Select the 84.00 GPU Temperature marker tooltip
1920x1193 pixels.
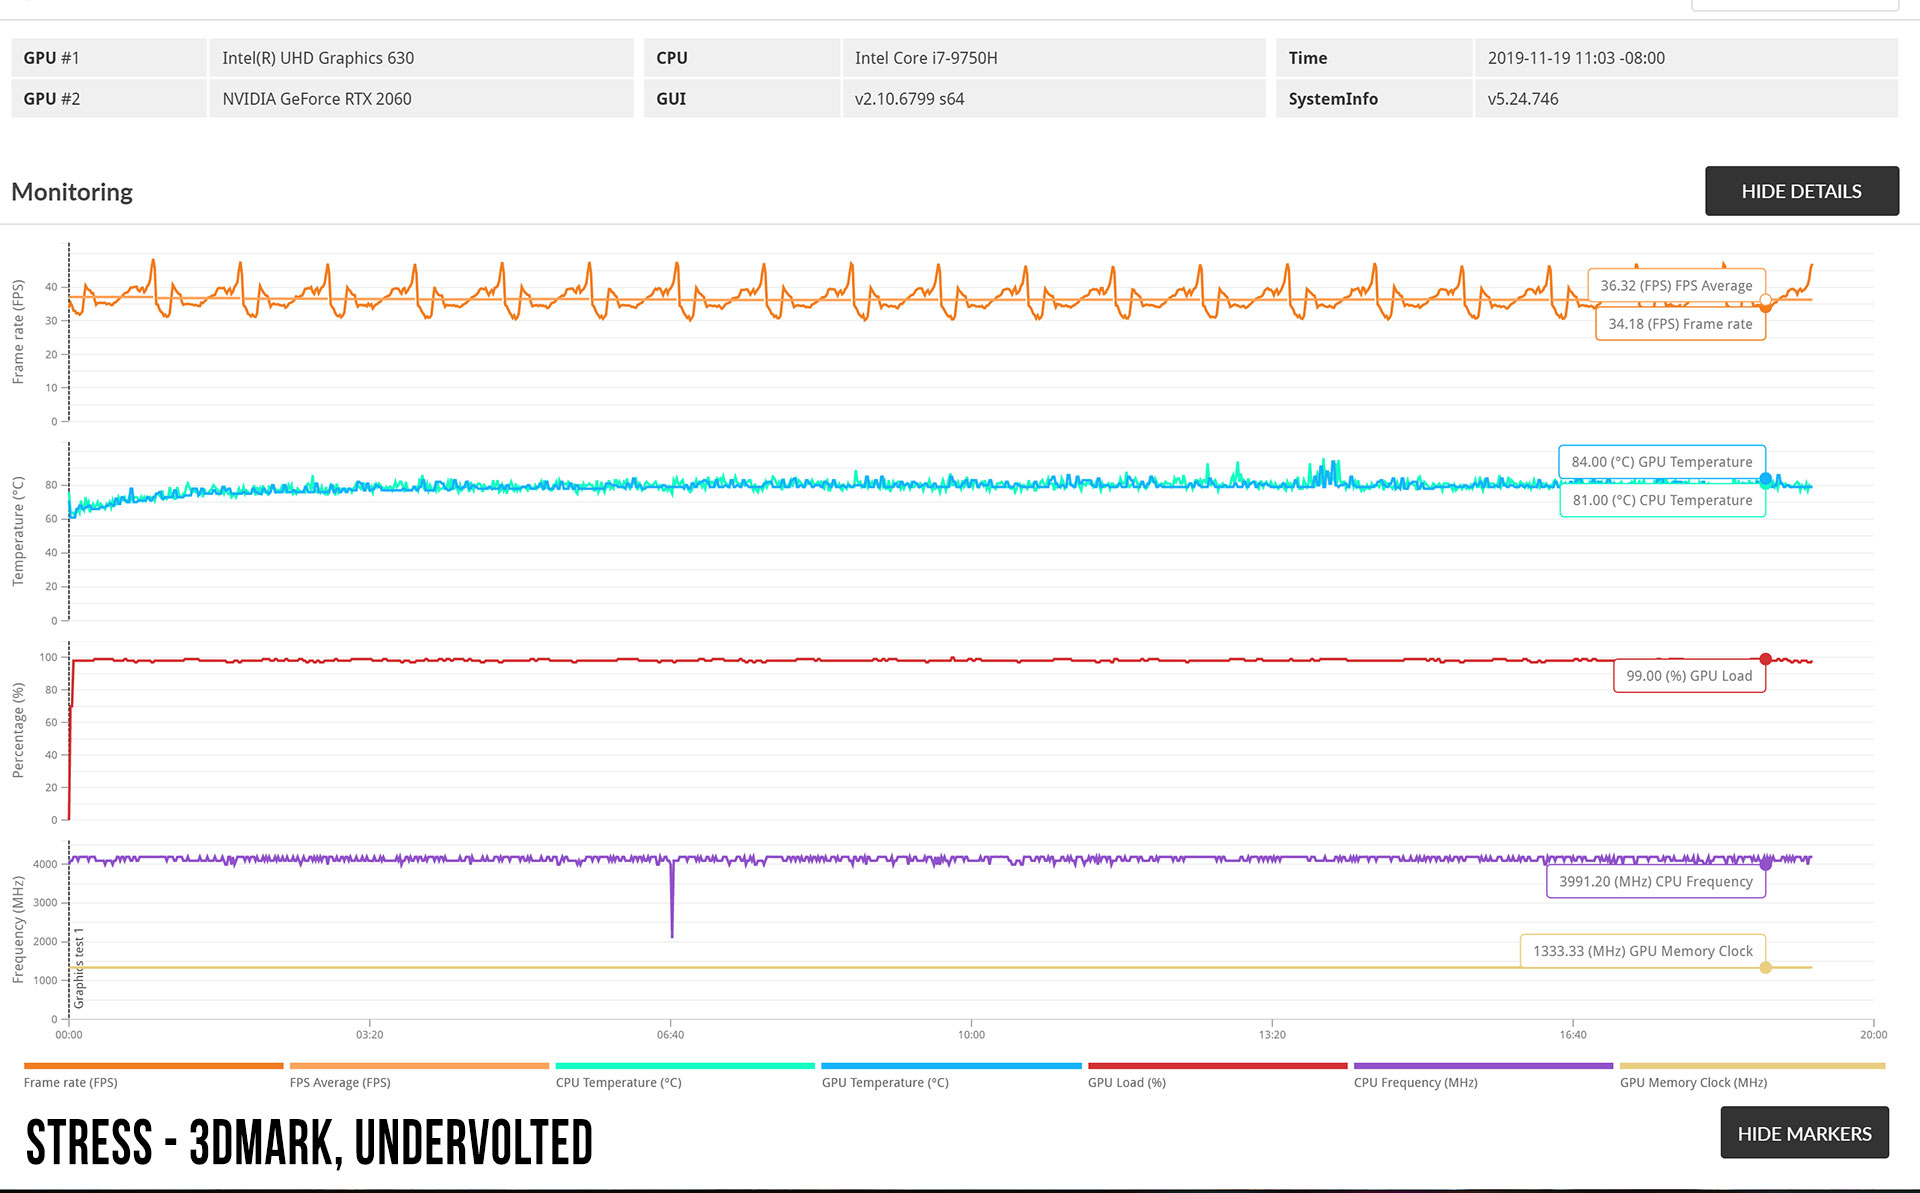[1662, 462]
